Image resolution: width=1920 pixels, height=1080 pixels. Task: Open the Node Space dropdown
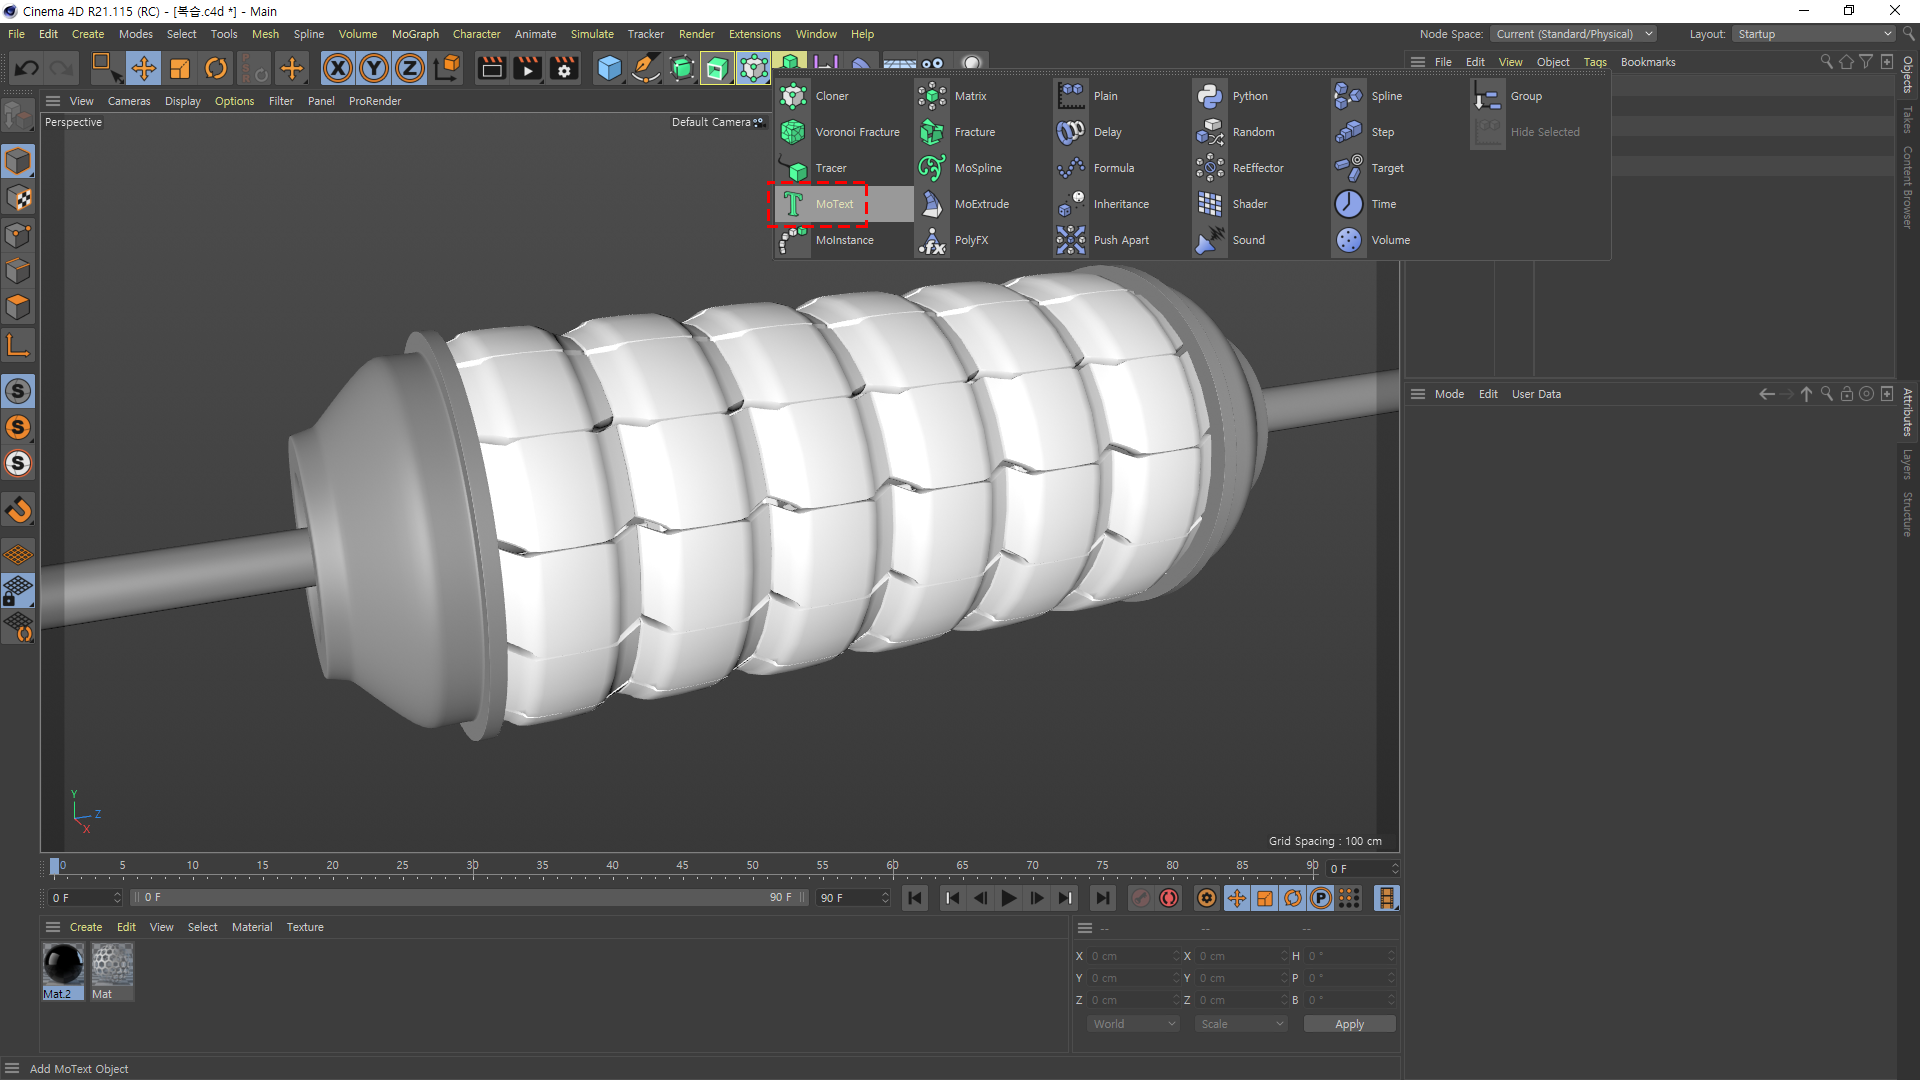[1573, 34]
